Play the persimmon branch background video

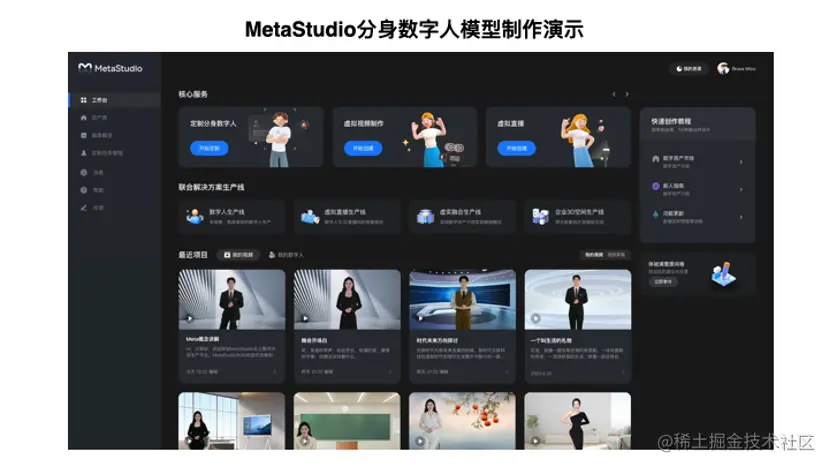(420, 440)
